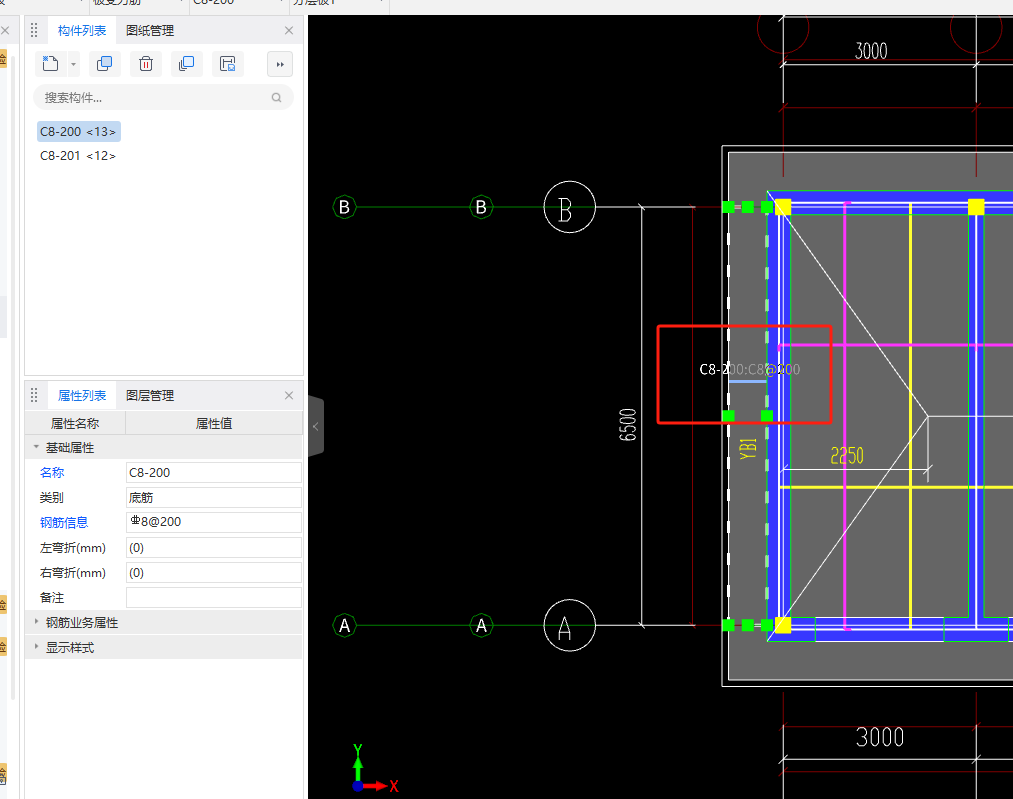Viewport: 1013px width, 799px height.
Task: Click the large axis bubble B
Action: point(569,207)
